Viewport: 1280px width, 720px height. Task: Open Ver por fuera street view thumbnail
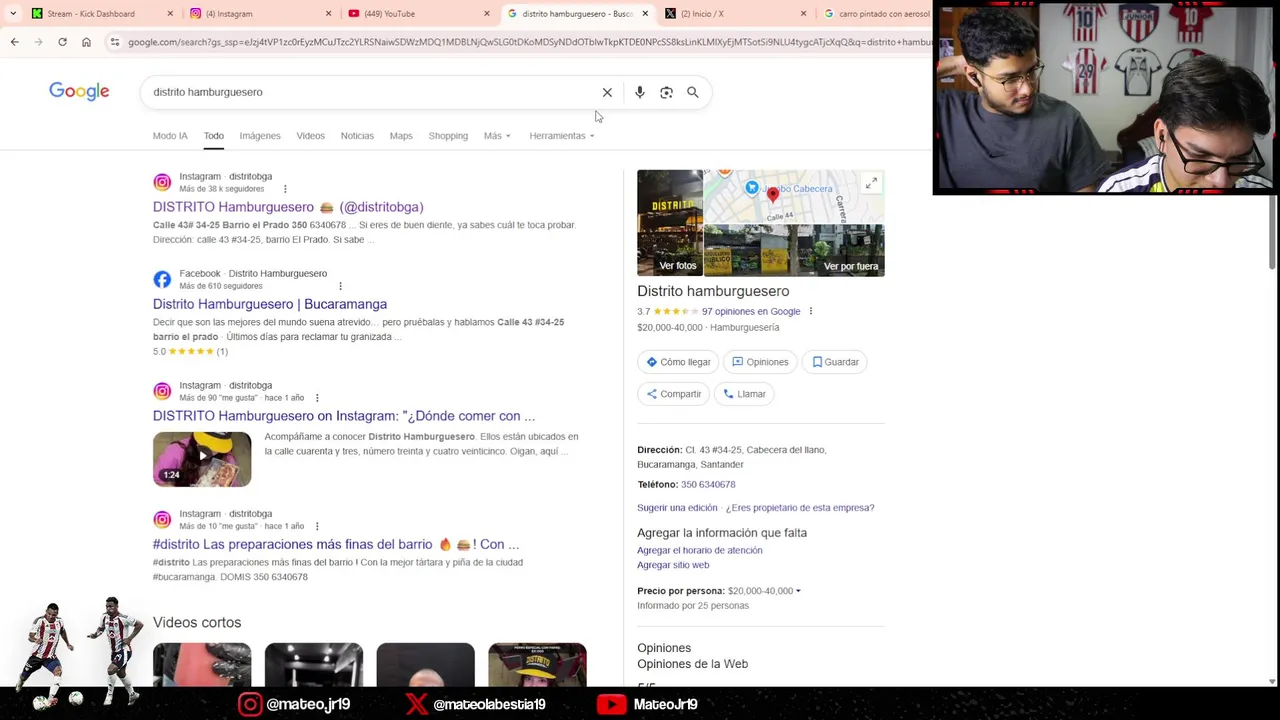point(794,250)
